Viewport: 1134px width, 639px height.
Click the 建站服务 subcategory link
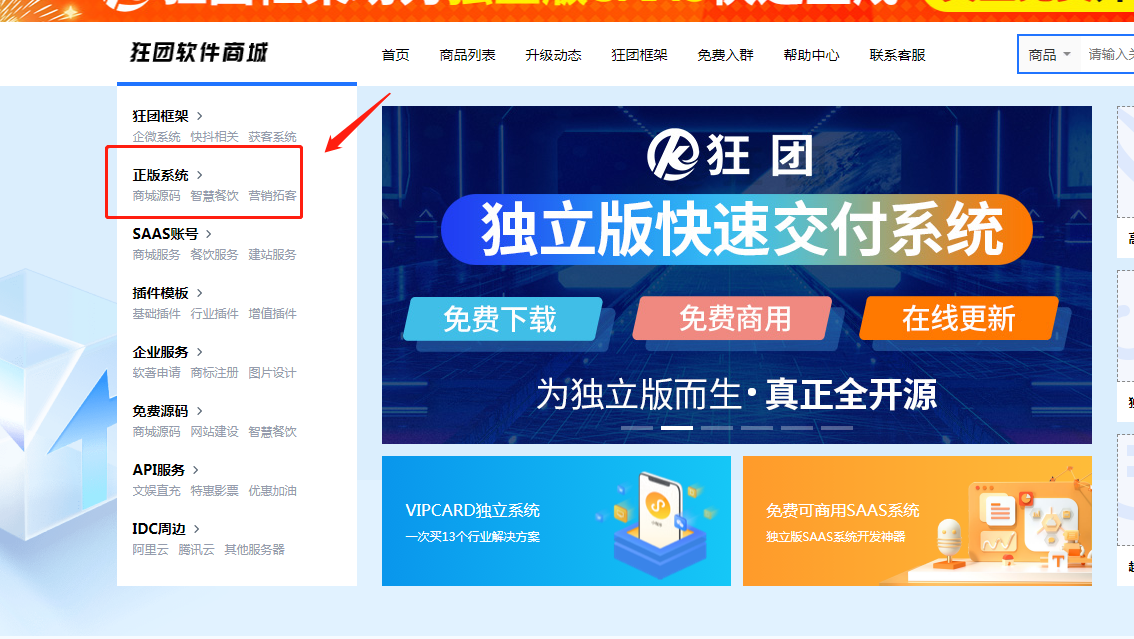[x=272, y=255]
